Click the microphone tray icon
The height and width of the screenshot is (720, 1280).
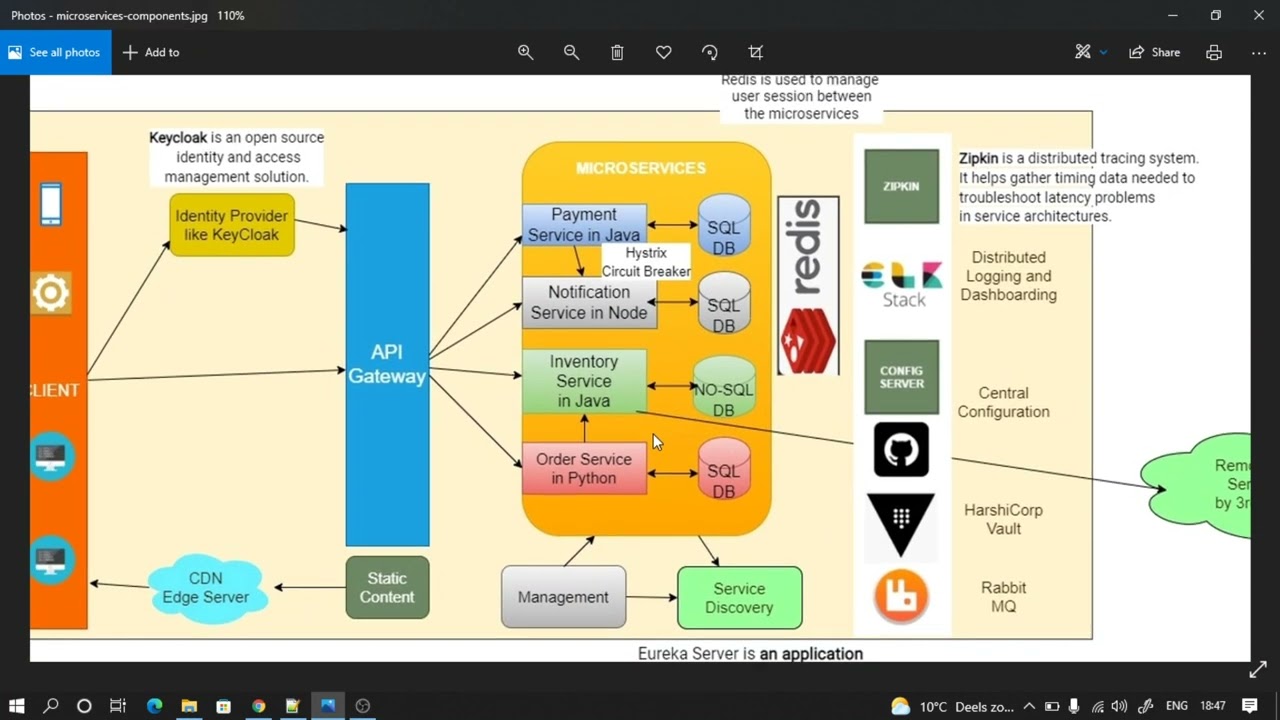coord(1074,706)
